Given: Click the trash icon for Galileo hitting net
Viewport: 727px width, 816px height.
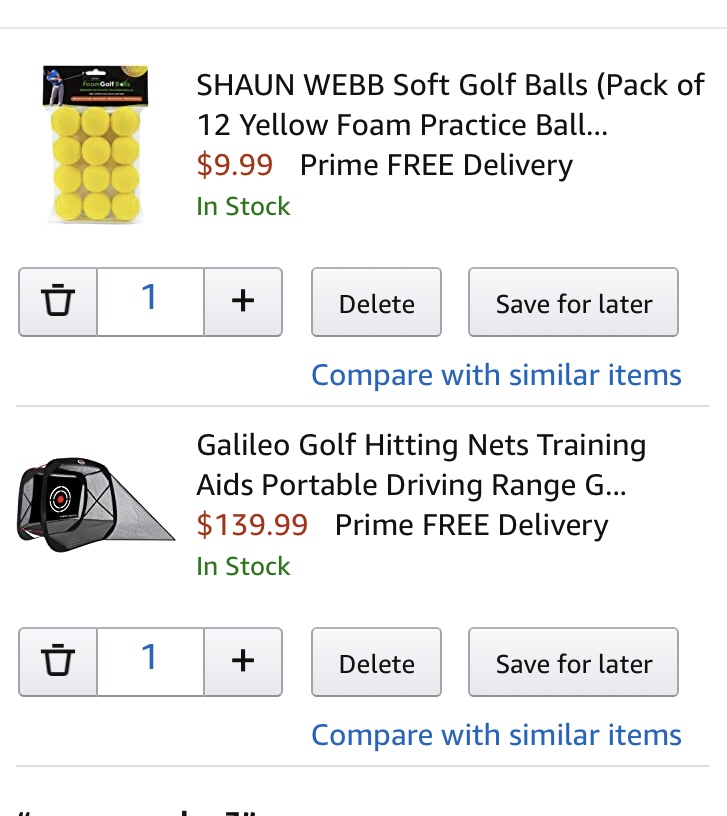Looking at the screenshot, I should [x=58, y=661].
